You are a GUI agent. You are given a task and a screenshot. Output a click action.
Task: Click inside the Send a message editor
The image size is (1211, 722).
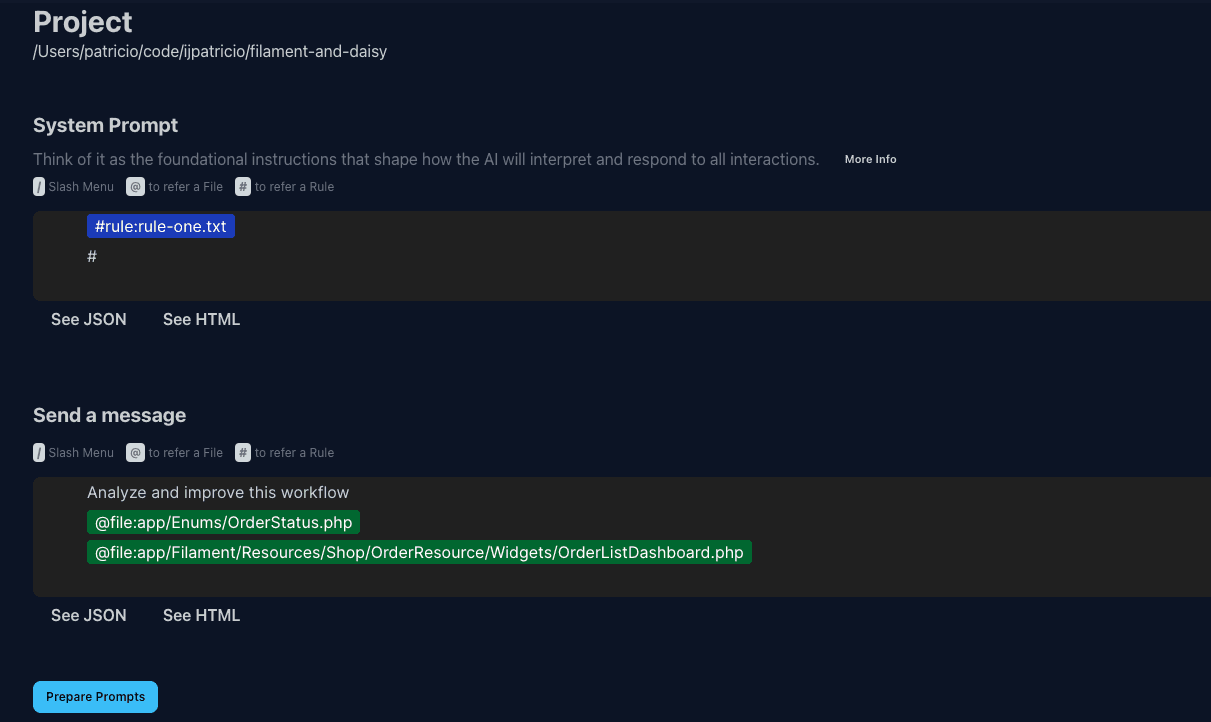(600, 580)
